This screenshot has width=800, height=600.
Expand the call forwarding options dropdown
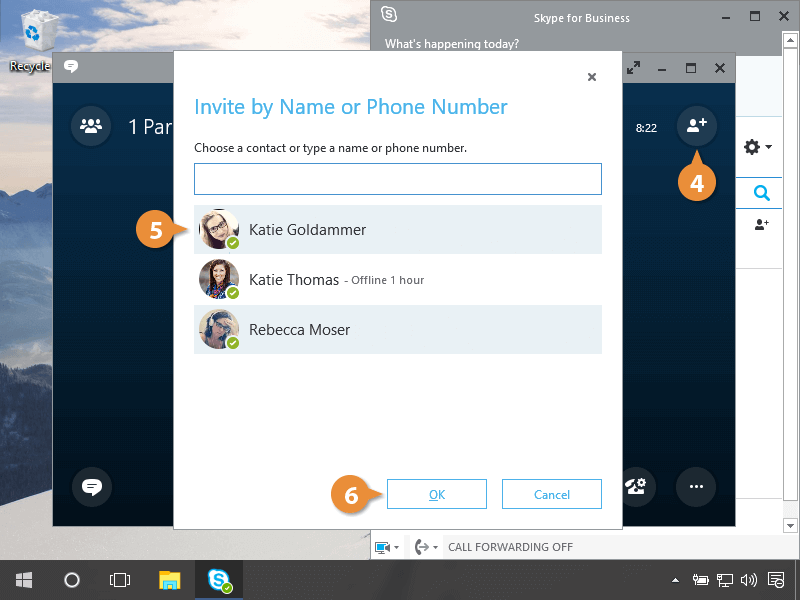point(427,547)
